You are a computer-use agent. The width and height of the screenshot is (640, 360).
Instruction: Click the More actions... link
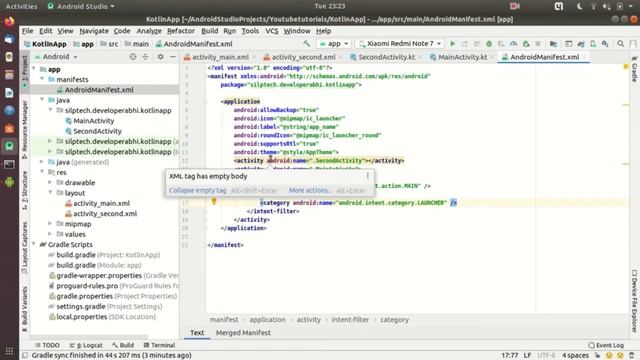pos(310,190)
